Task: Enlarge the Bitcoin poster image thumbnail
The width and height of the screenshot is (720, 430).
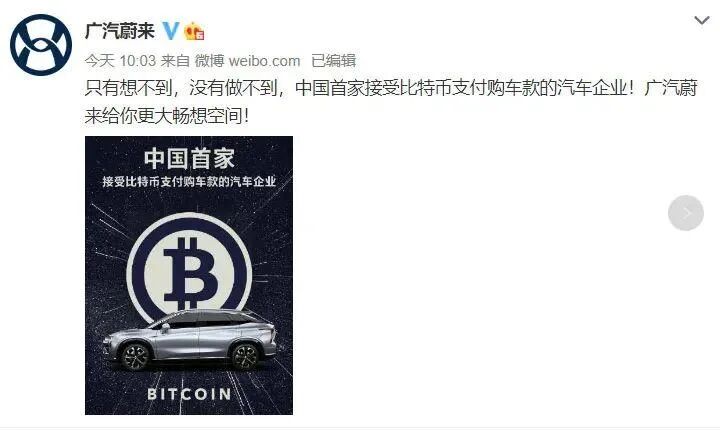Action: (x=189, y=275)
